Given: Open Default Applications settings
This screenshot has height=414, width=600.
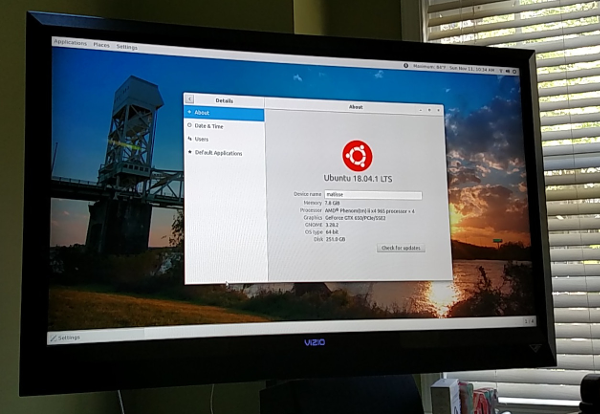Looking at the screenshot, I should tap(220, 153).
